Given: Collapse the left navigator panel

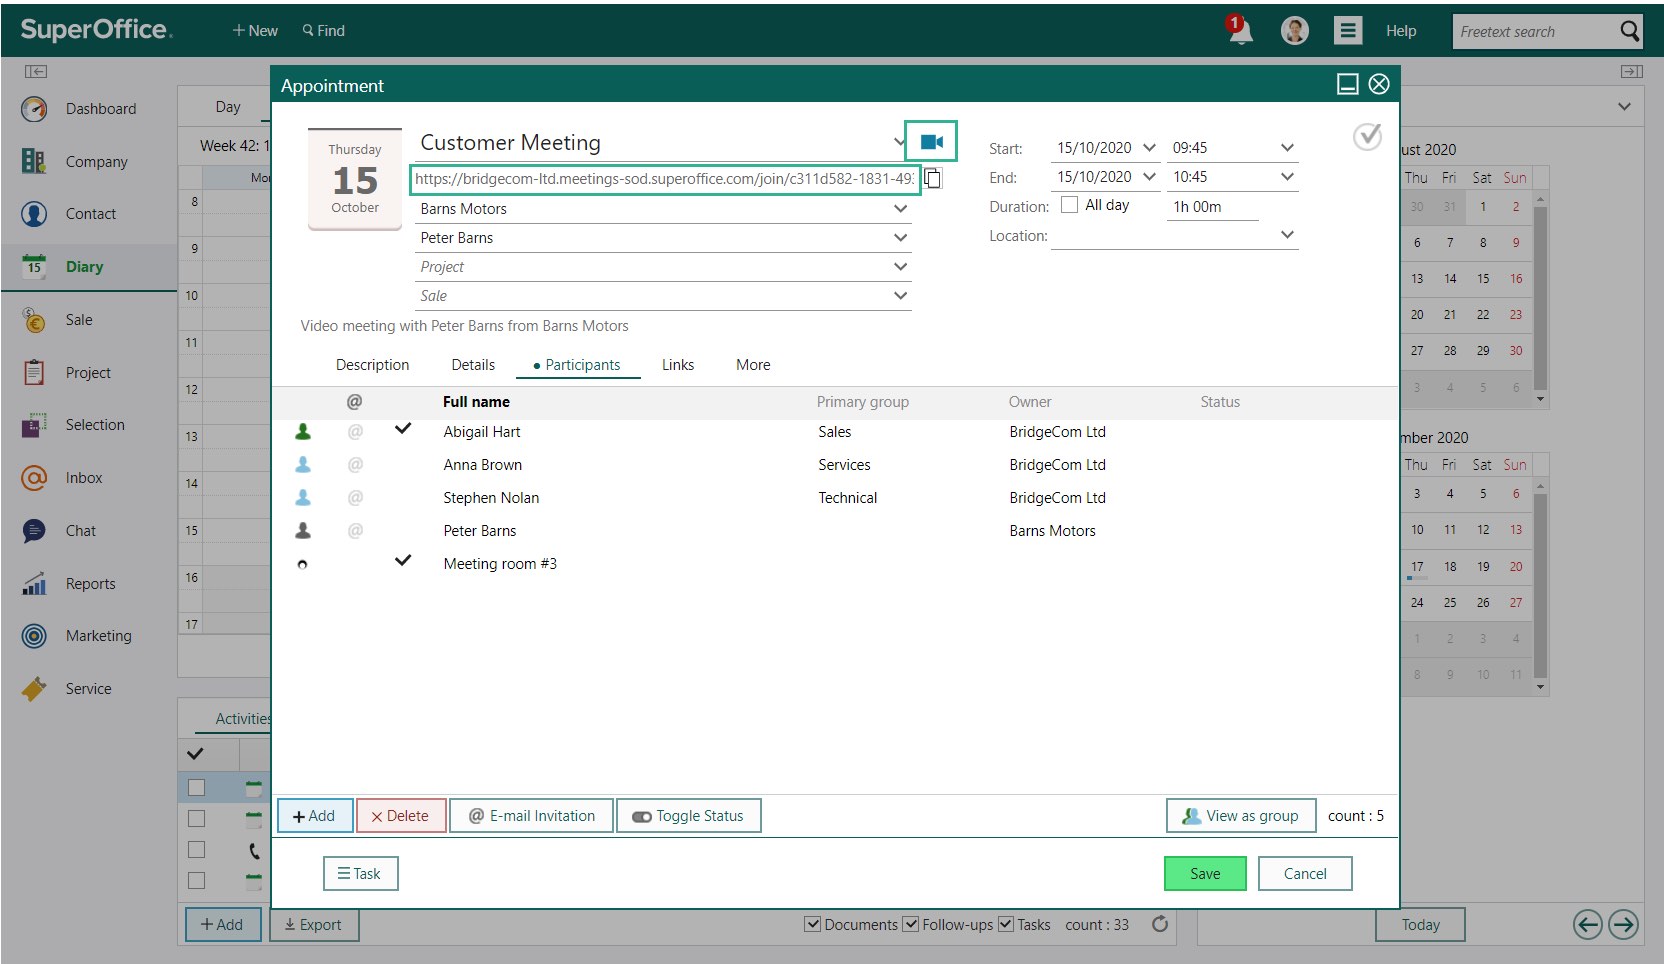Looking at the screenshot, I should [36, 71].
